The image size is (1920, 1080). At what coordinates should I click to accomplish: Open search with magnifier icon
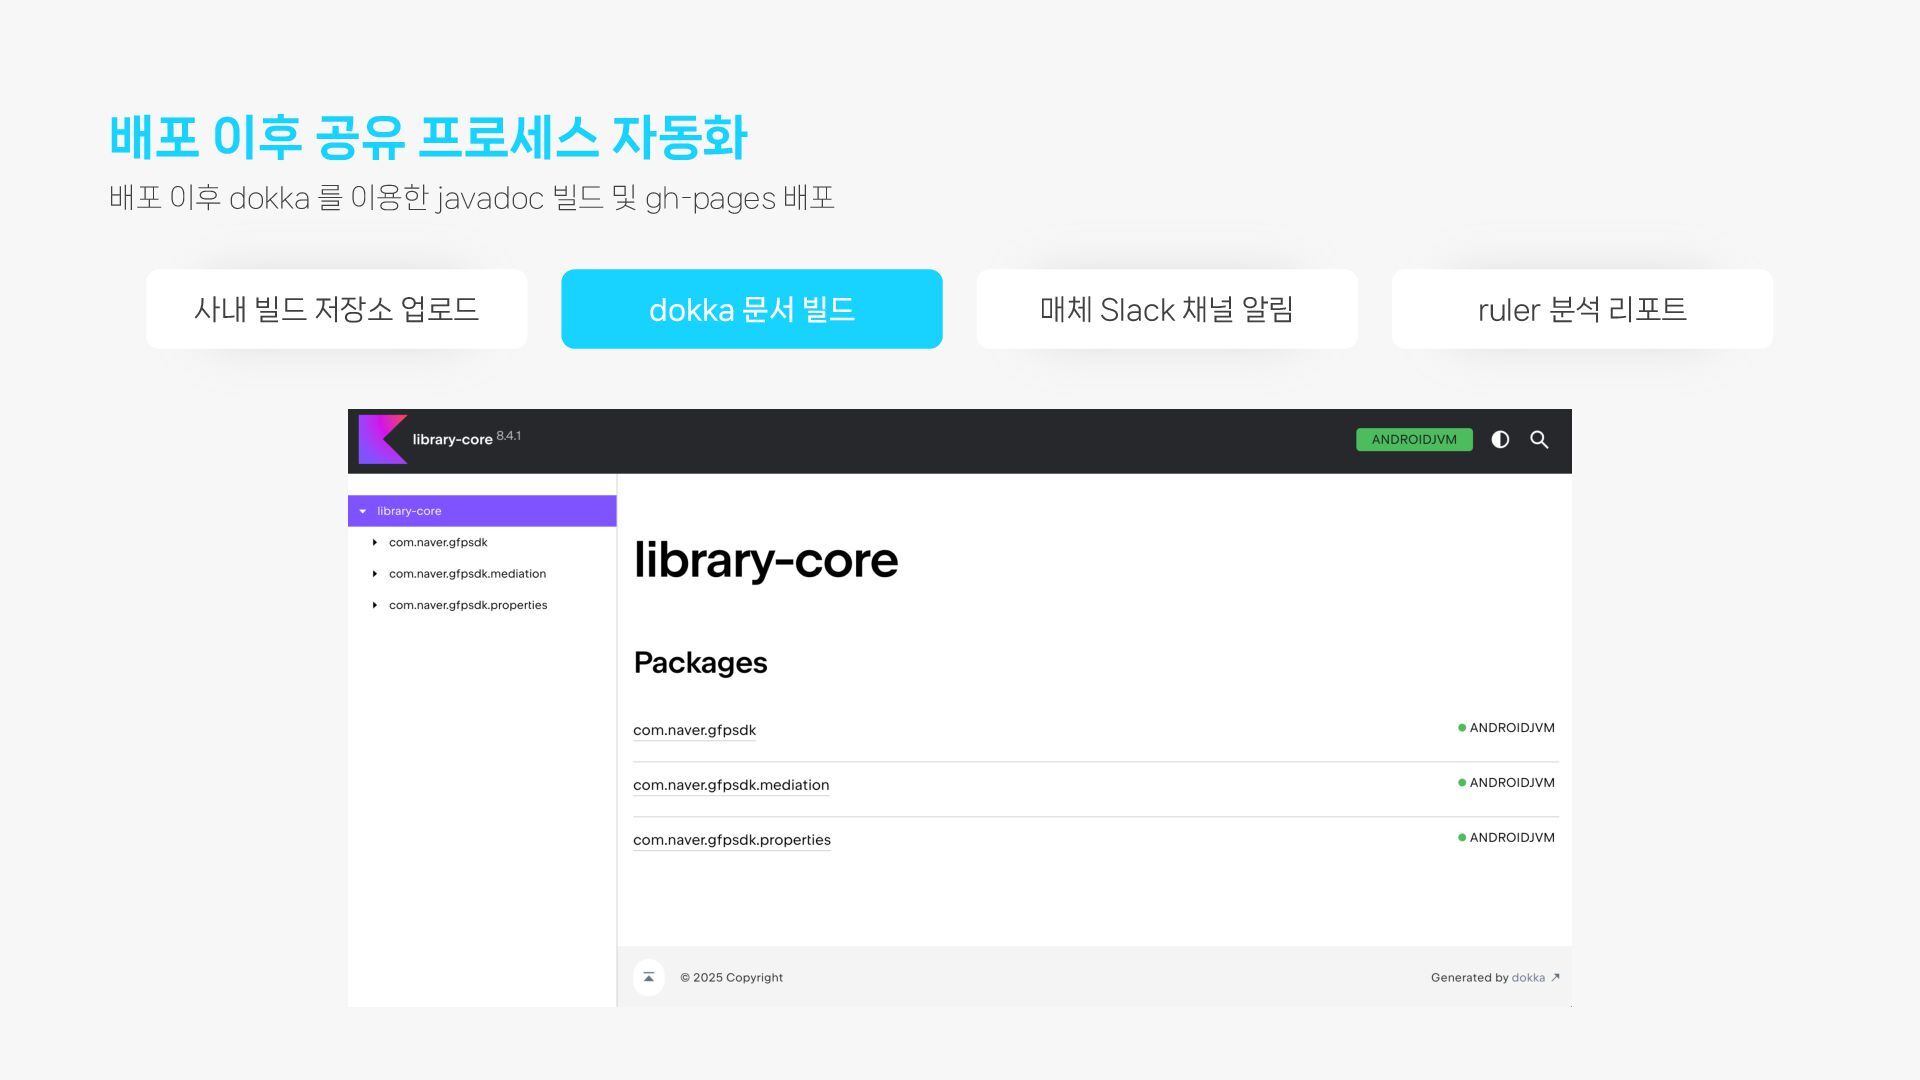[x=1539, y=440]
